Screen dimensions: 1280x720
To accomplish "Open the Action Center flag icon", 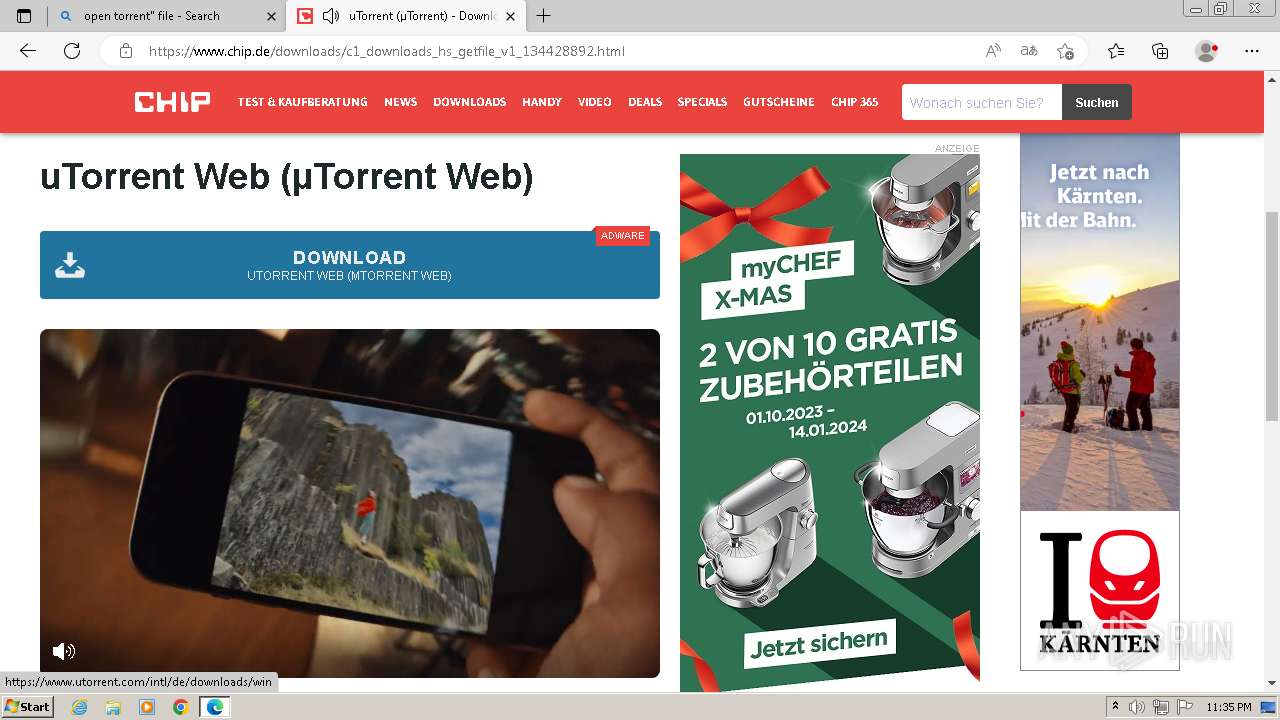I will 1185,707.
